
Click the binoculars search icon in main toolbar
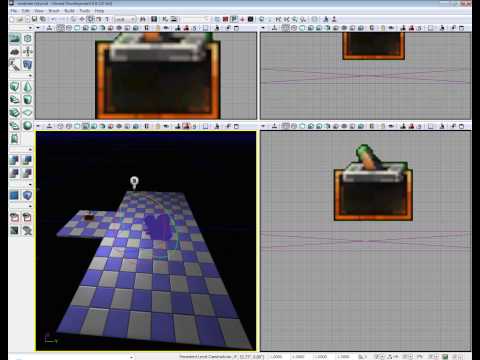pyautogui.click(x=143, y=19)
